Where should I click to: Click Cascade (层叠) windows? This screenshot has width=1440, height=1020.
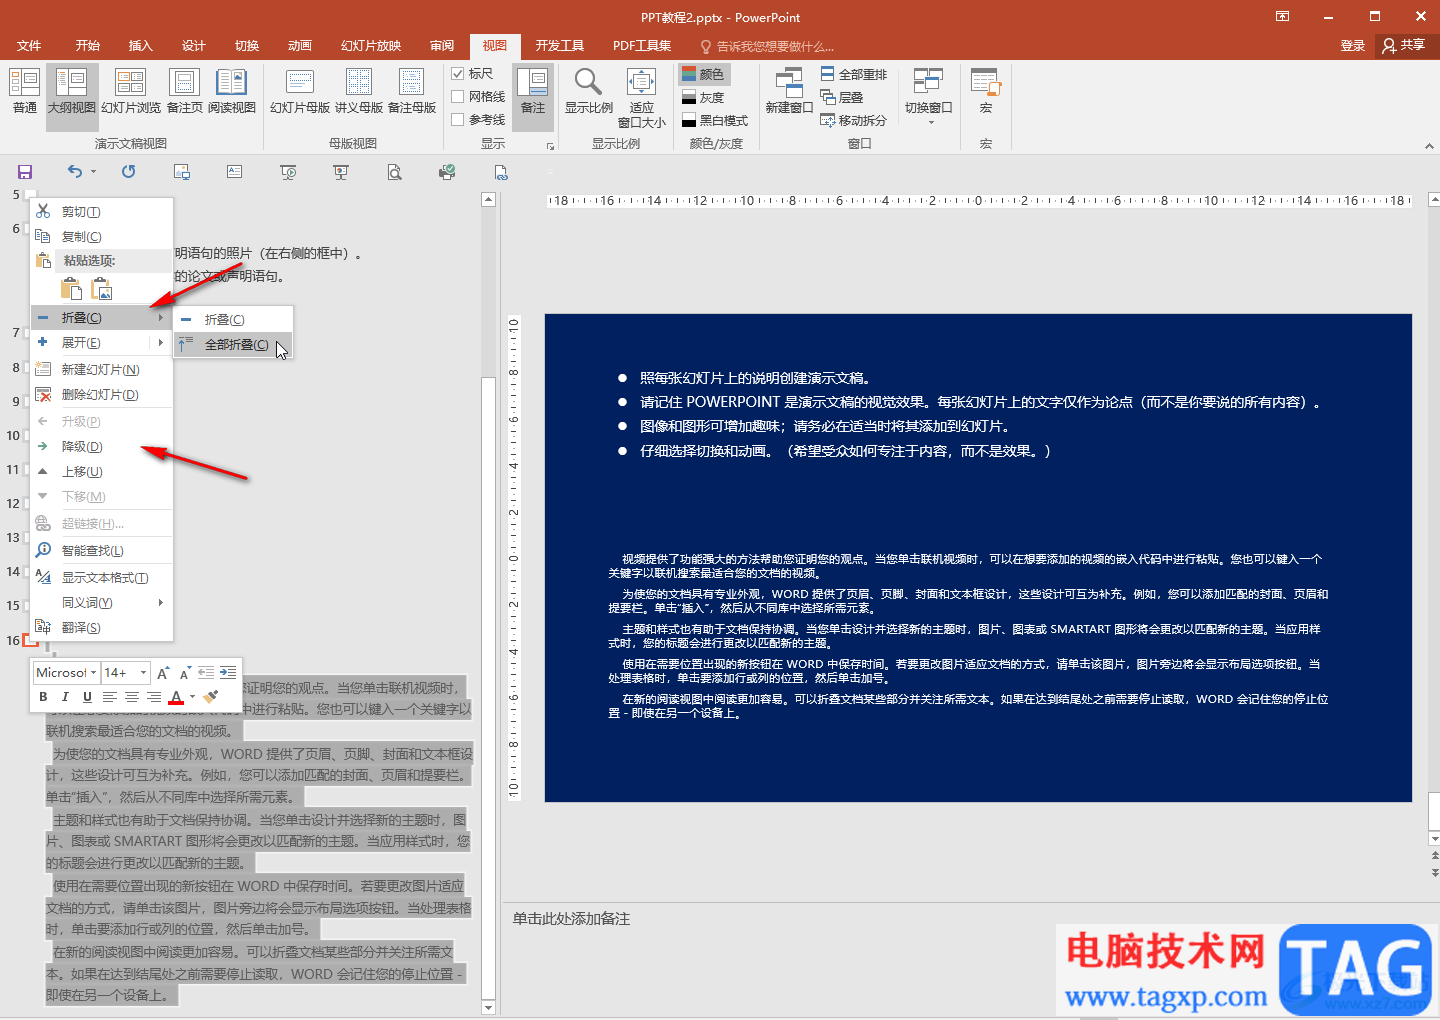coord(842,97)
